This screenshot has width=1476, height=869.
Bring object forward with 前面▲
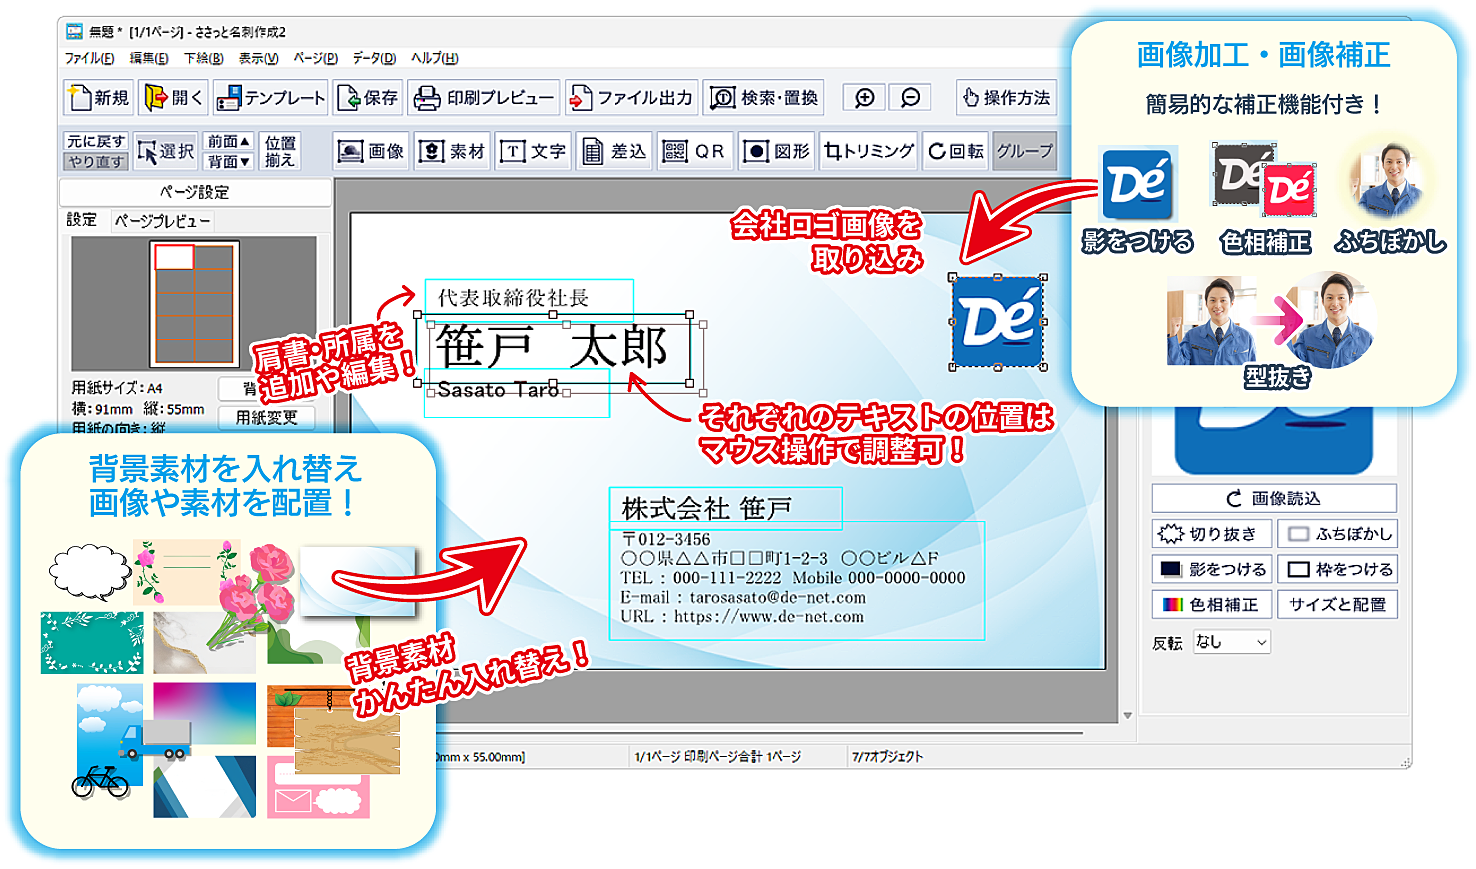228,142
